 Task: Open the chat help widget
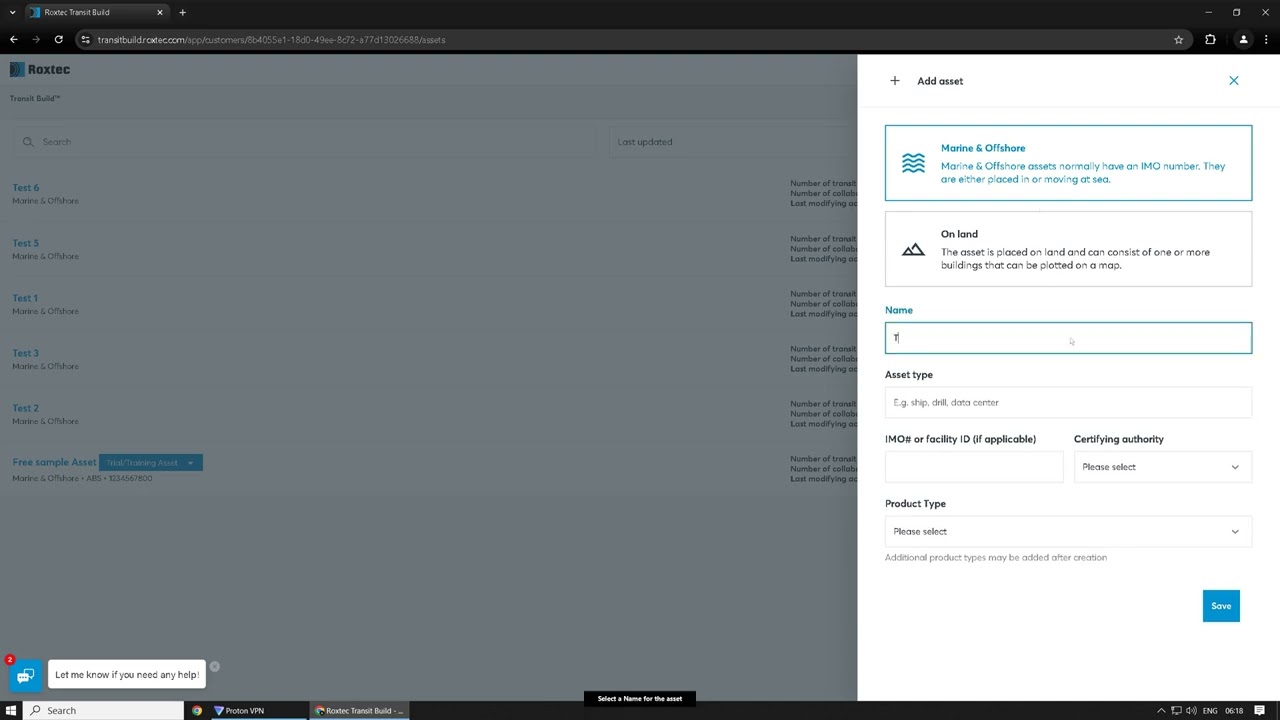25,676
